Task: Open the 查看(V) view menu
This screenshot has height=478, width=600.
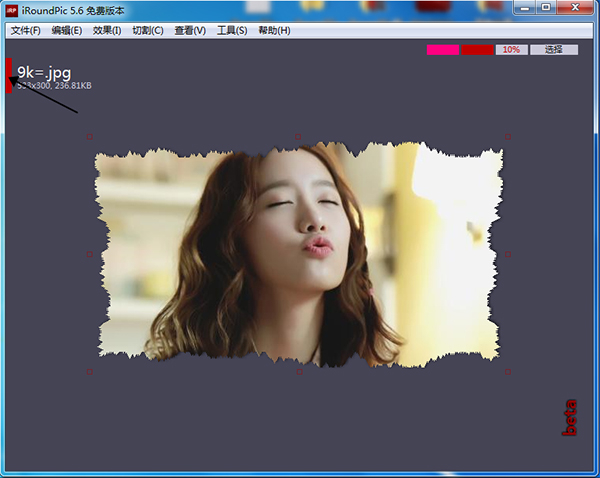Action: [x=190, y=31]
